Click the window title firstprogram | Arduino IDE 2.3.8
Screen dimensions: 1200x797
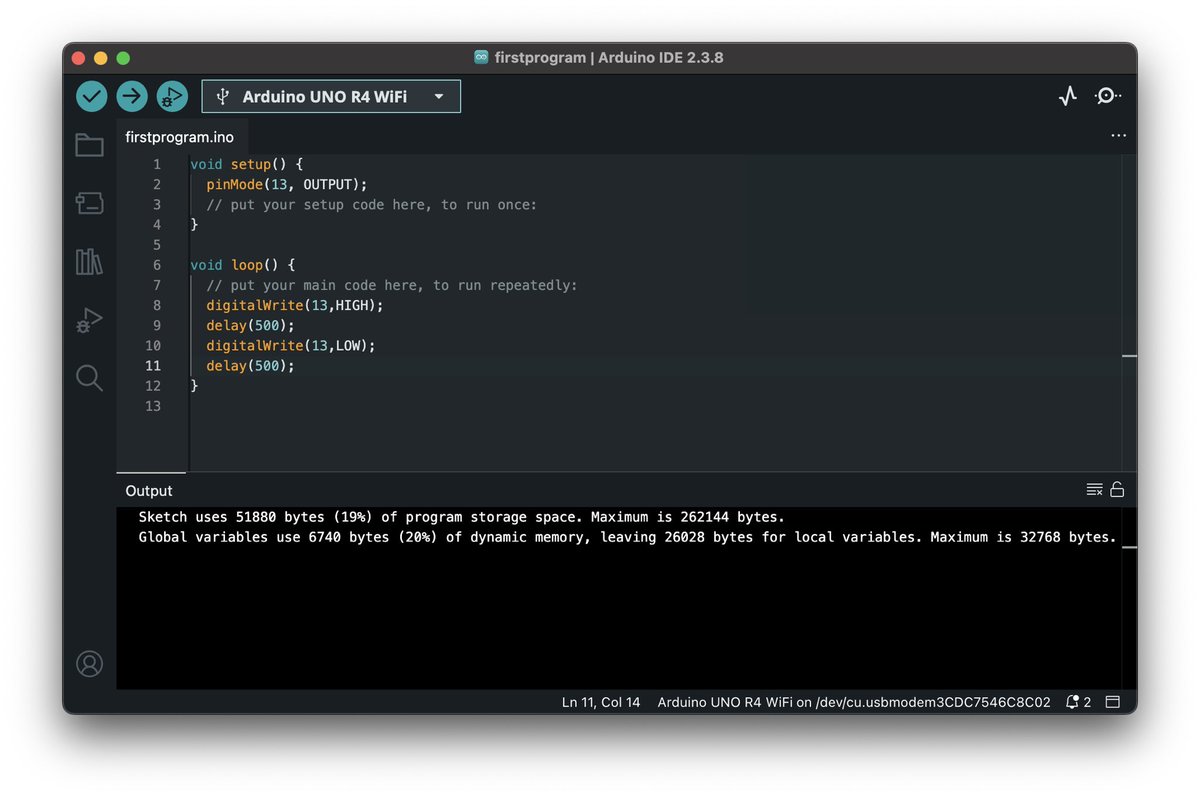coord(609,58)
